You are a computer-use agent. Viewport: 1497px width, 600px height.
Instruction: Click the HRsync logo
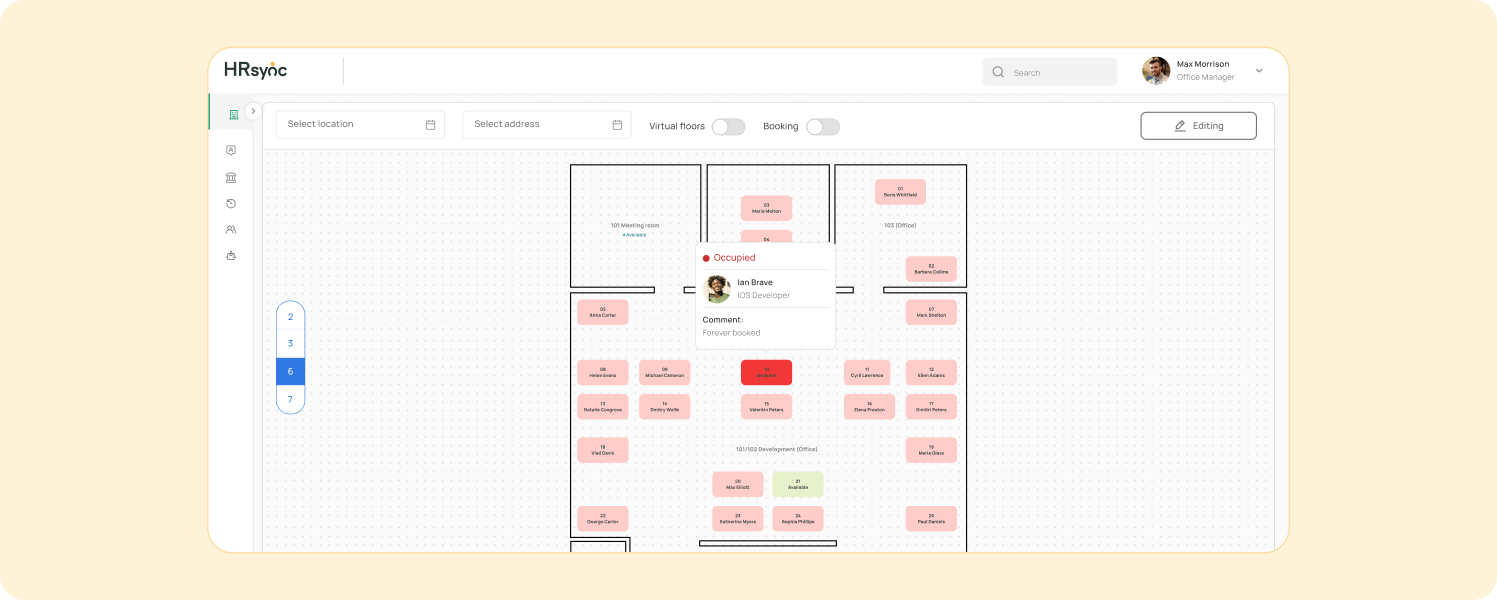[x=256, y=70]
